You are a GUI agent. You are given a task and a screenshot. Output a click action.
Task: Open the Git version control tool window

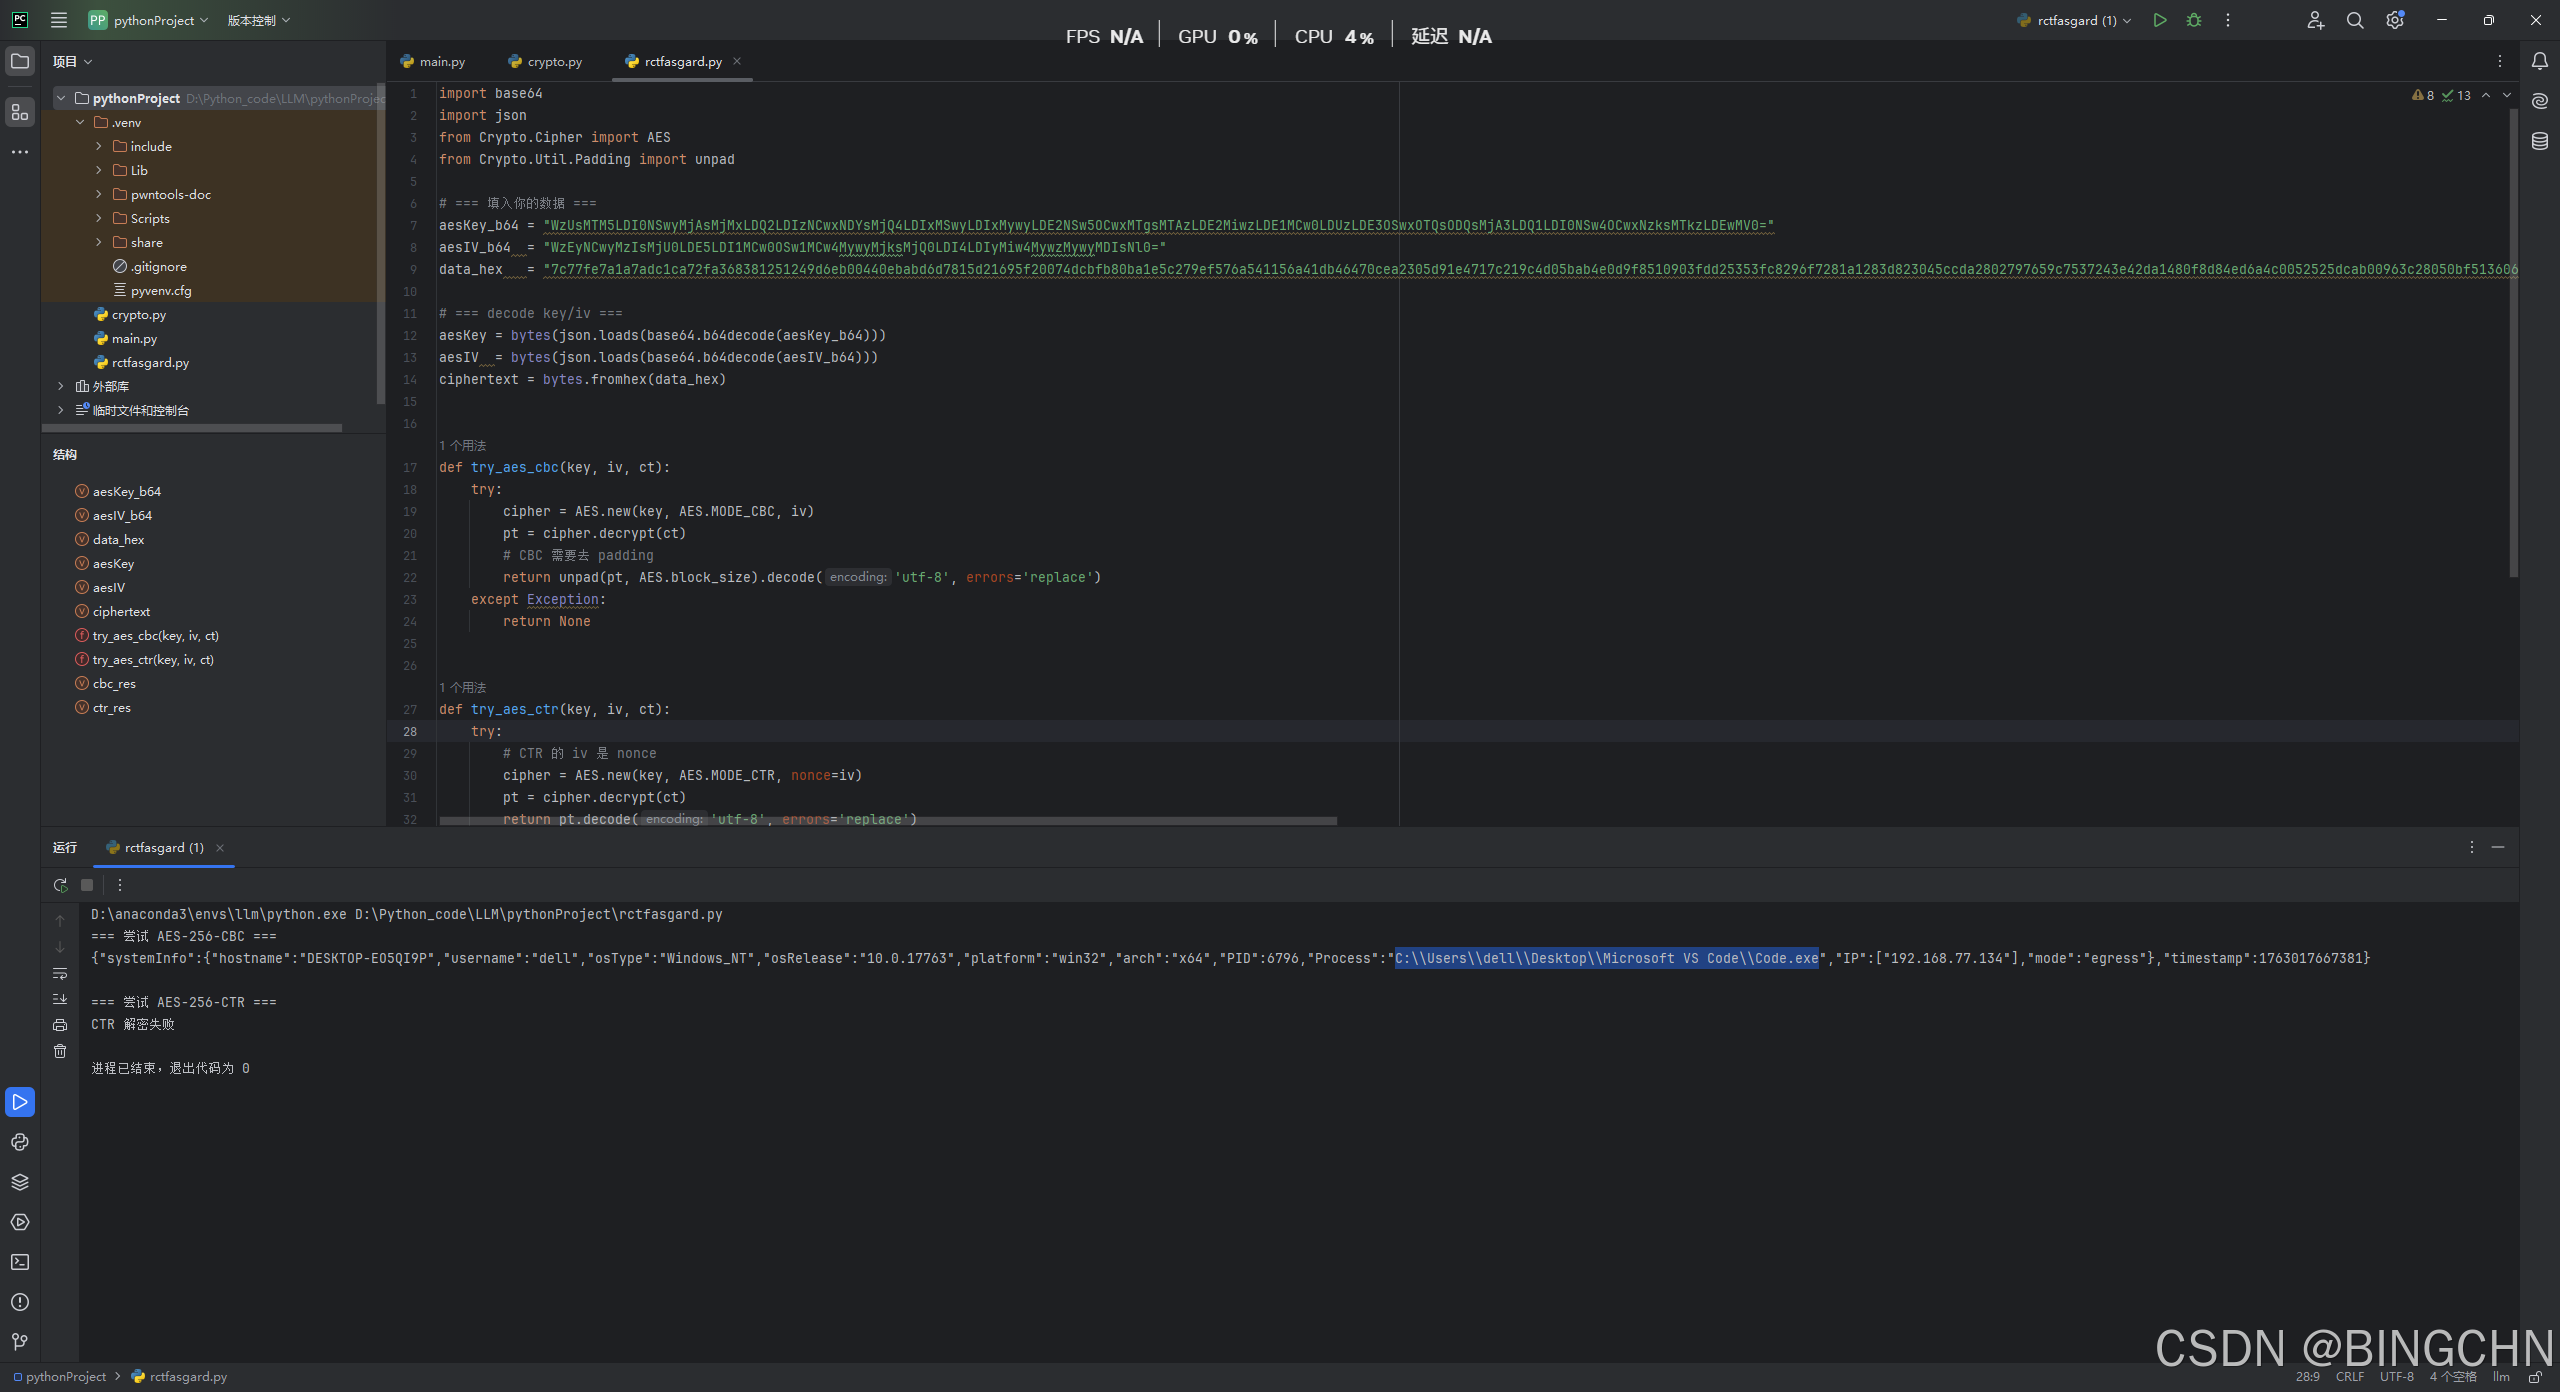(20, 1342)
